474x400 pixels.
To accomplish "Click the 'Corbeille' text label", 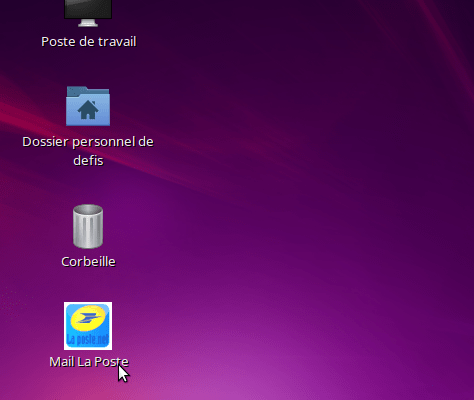I will [x=88, y=262].
